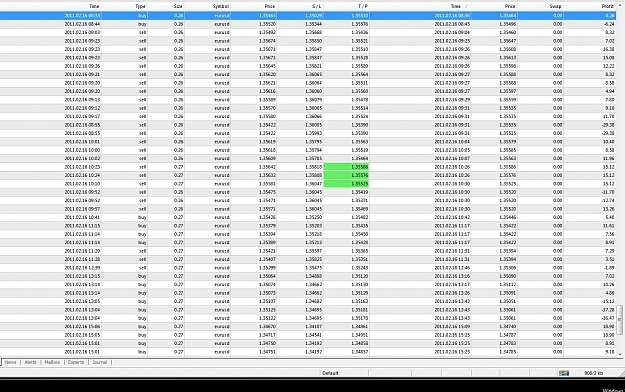
Task: Select open time 2011.02.16 10:41
Action: 83,217
